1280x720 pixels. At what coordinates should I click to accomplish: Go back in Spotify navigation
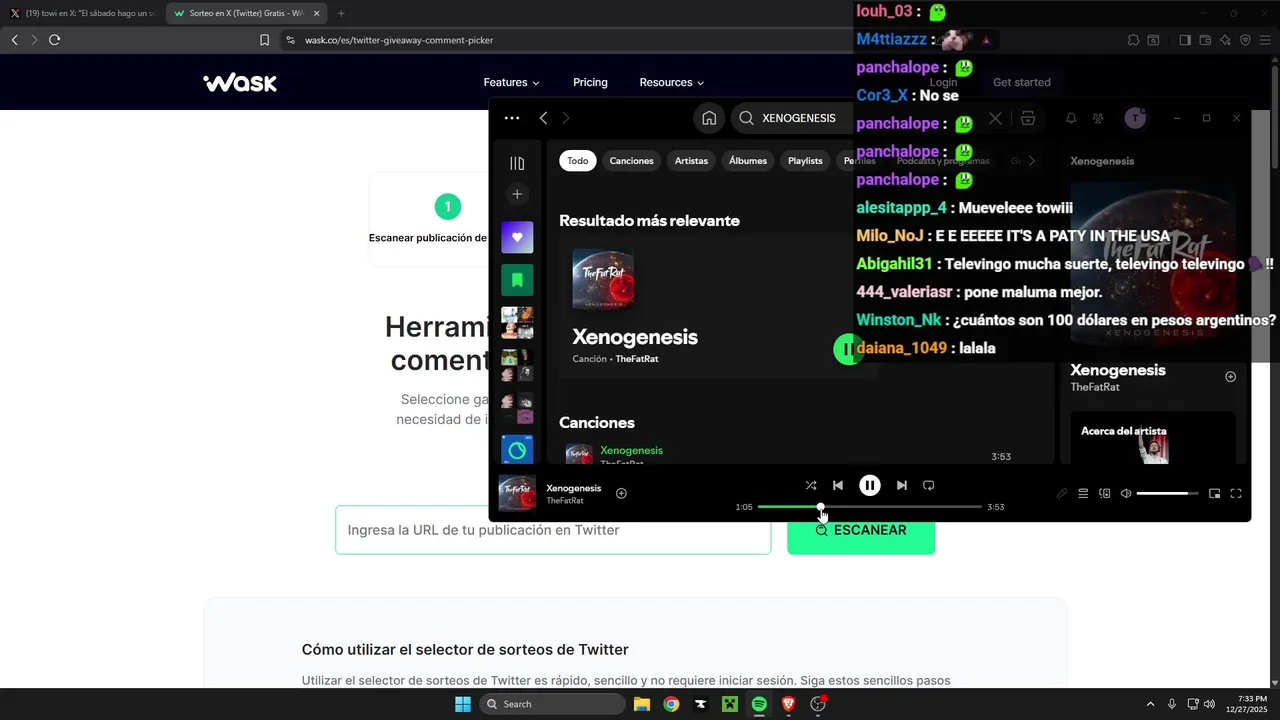click(543, 118)
